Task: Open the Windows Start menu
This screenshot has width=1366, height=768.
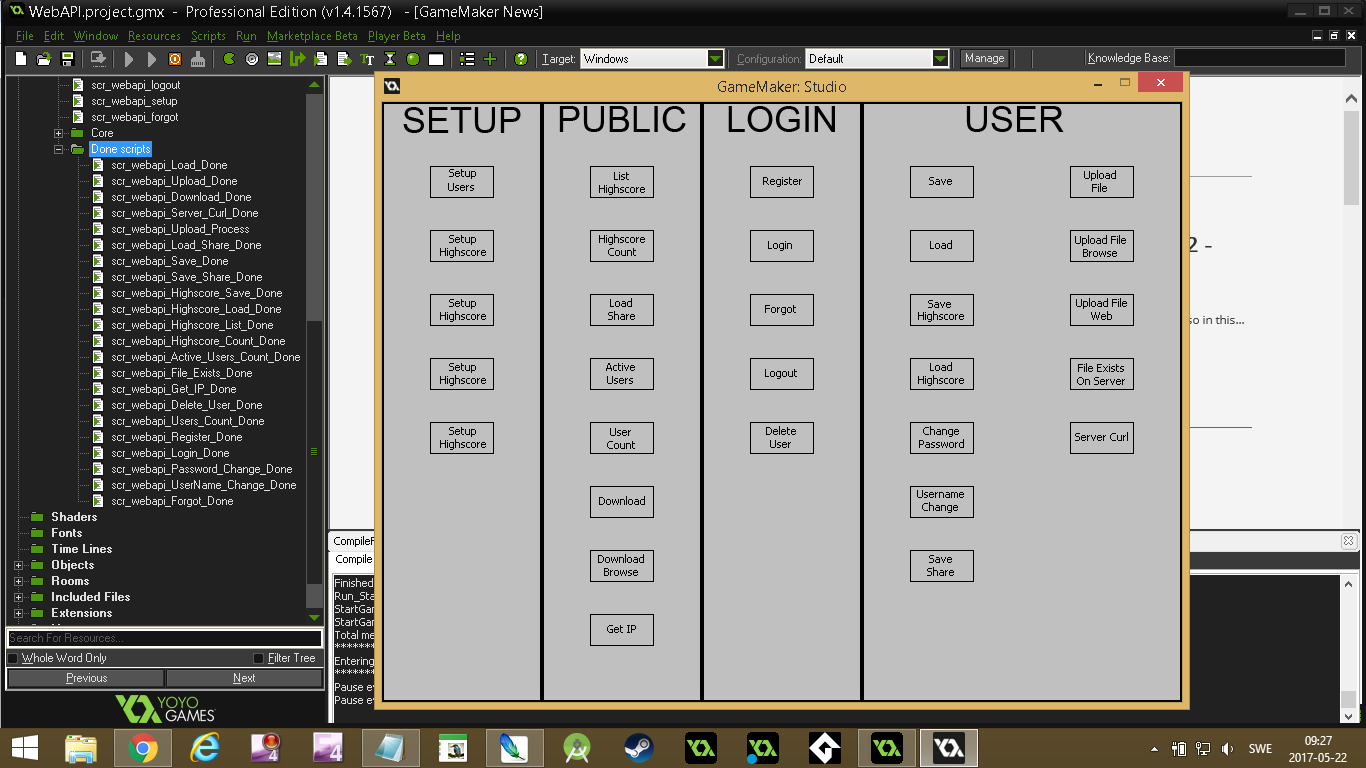Action: (25, 747)
